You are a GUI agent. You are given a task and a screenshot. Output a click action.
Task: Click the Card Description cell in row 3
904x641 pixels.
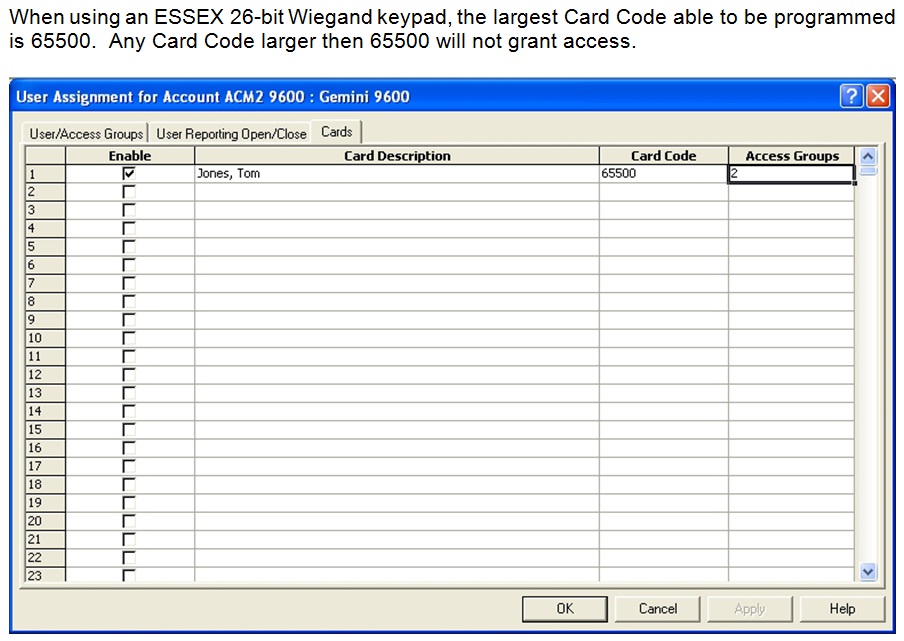pyautogui.click(x=397, y=210)
